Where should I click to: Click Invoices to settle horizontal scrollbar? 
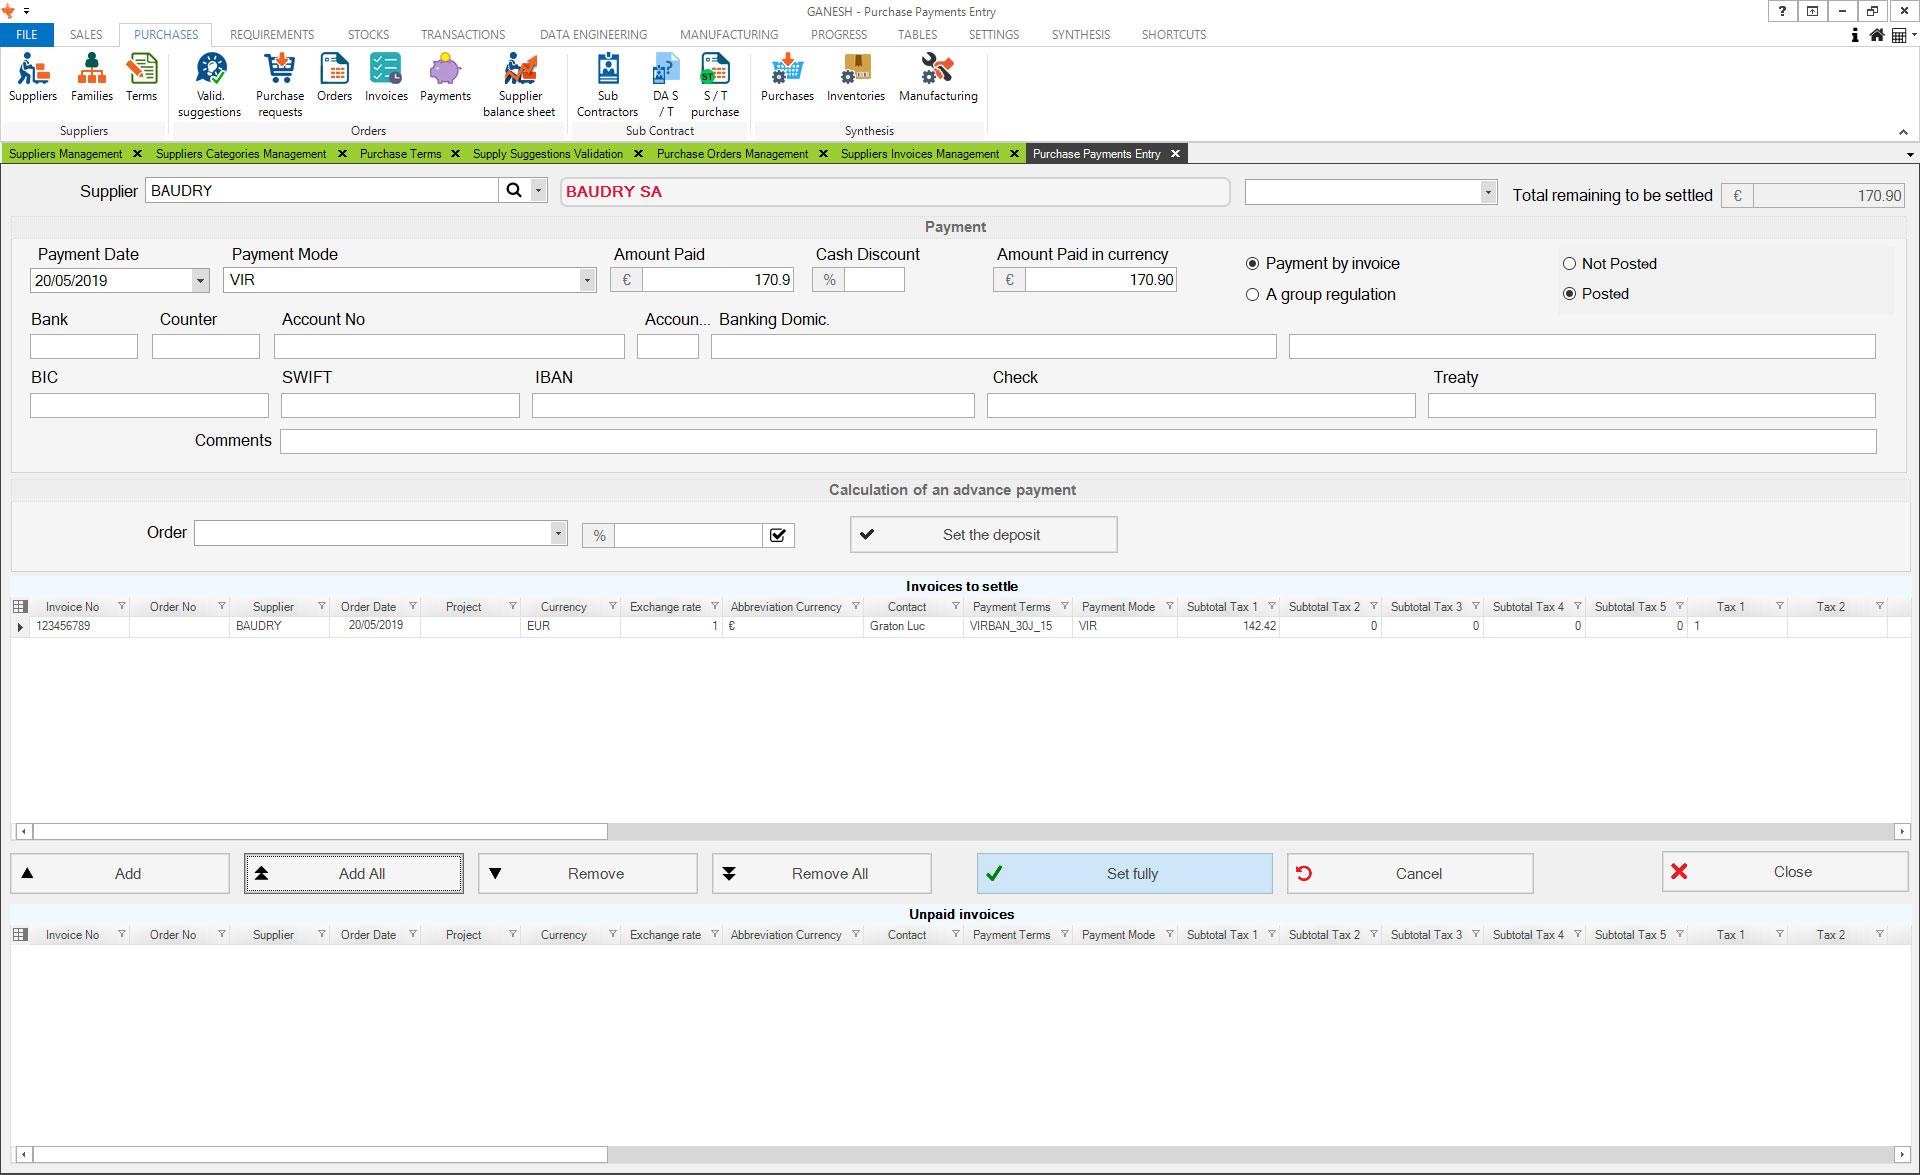click(x=320, y=831)
